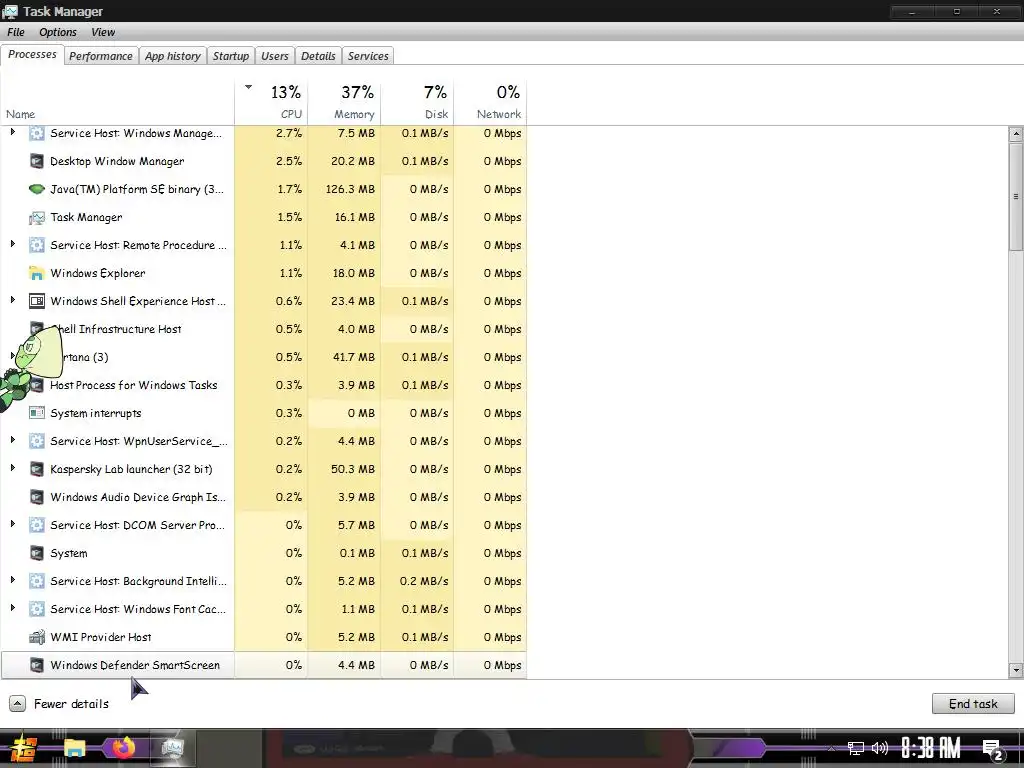
Task: Select the Shell Infrastructure Host row
Action: coord(263,329)
